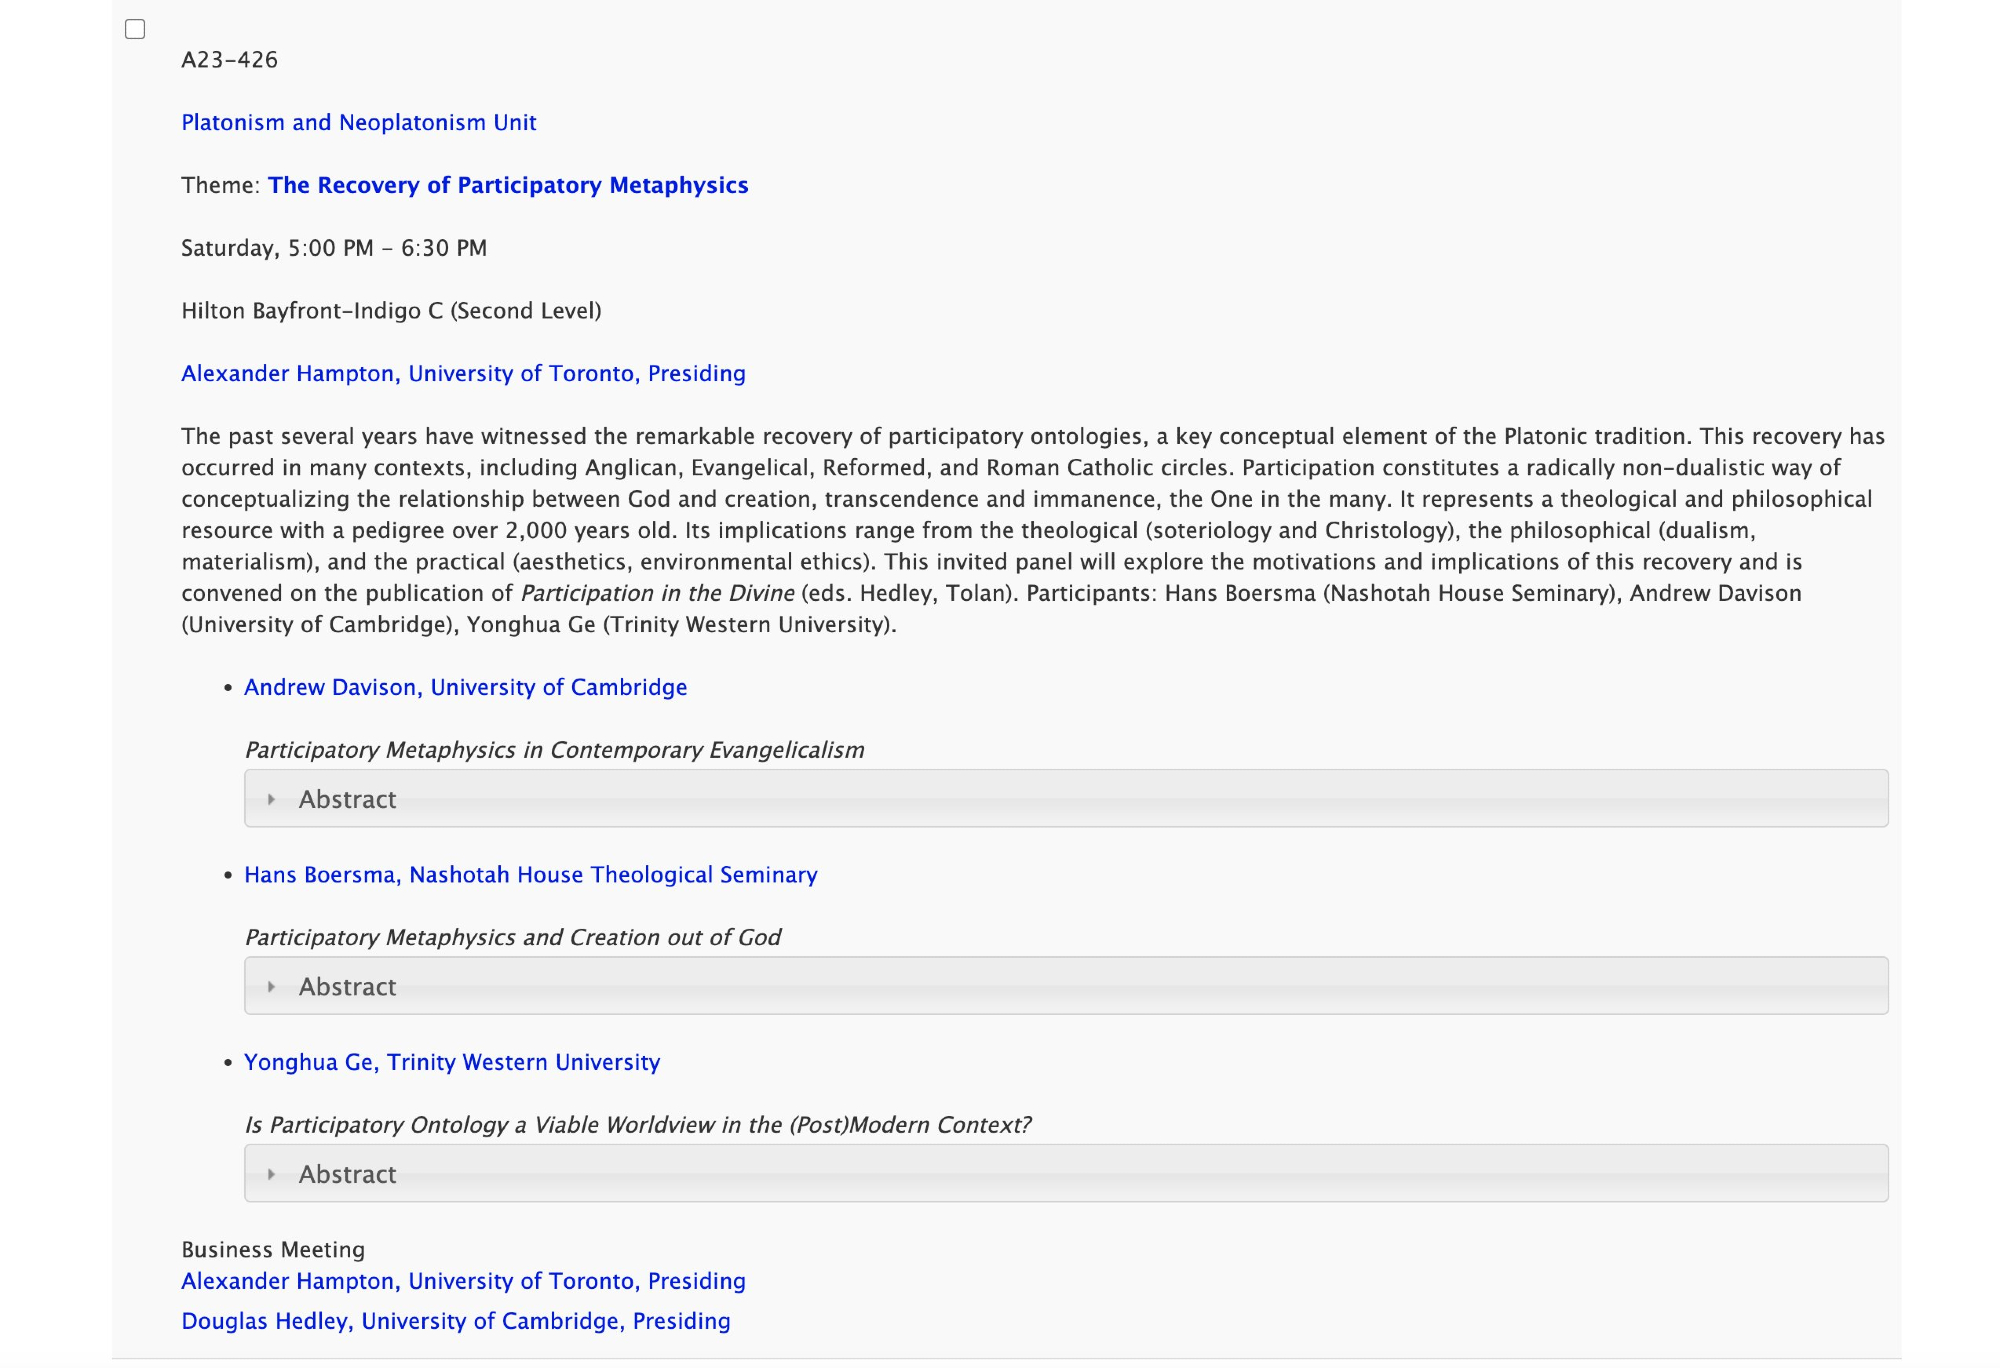This screenshot has height=1368, width=2000.
Task: Click Alexander Hampton link under Business Meeting
Action: [x=463, y=1281]
